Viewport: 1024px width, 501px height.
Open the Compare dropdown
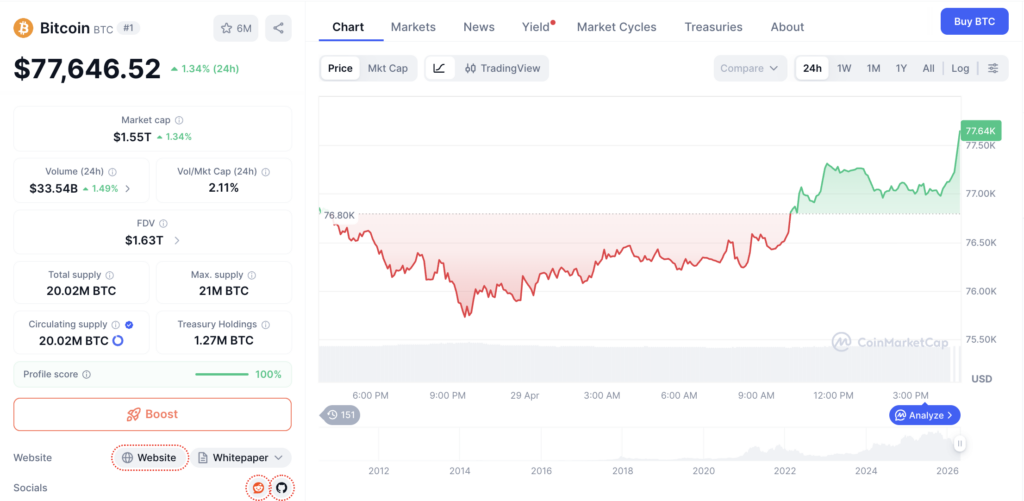[x=750, y=68]
